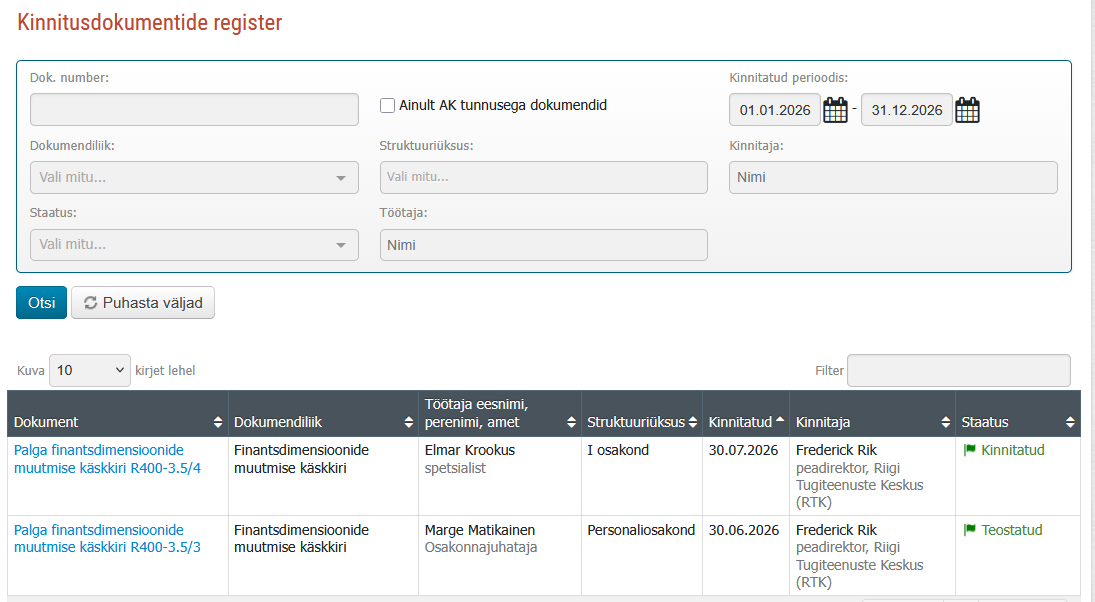This screenshot has width=1095, height=602.
Task: Click Puhasta väljad reset button
Action: (143, 302)
